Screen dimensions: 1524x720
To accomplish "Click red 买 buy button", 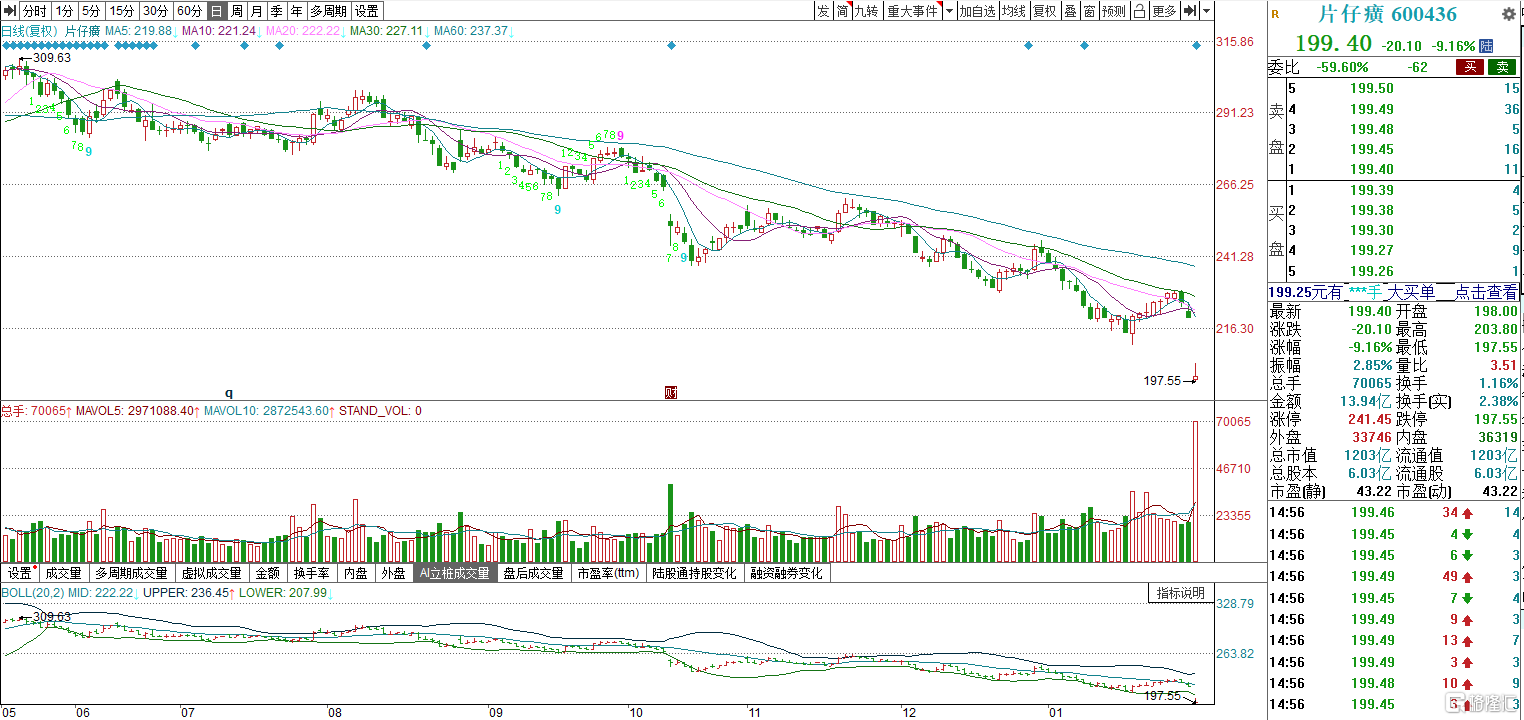I will [1469, 67].
